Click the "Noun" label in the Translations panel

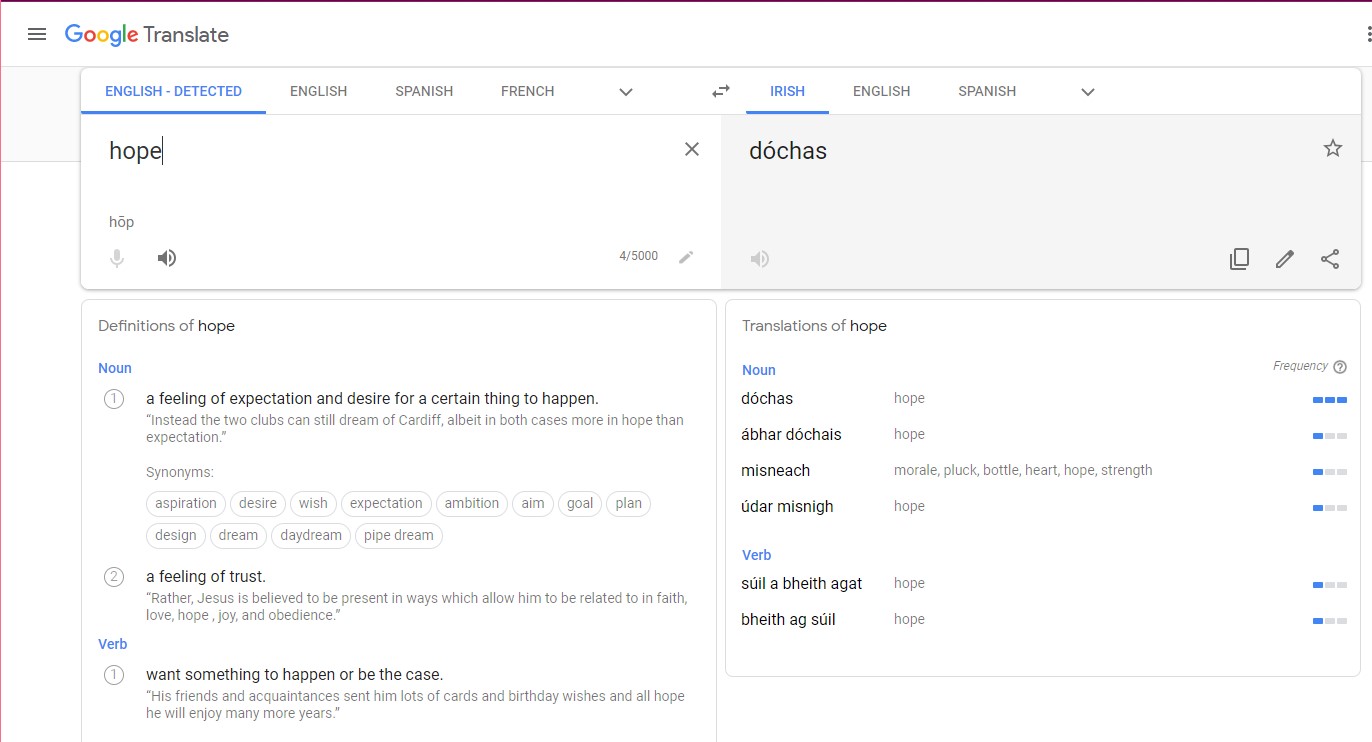759,370
